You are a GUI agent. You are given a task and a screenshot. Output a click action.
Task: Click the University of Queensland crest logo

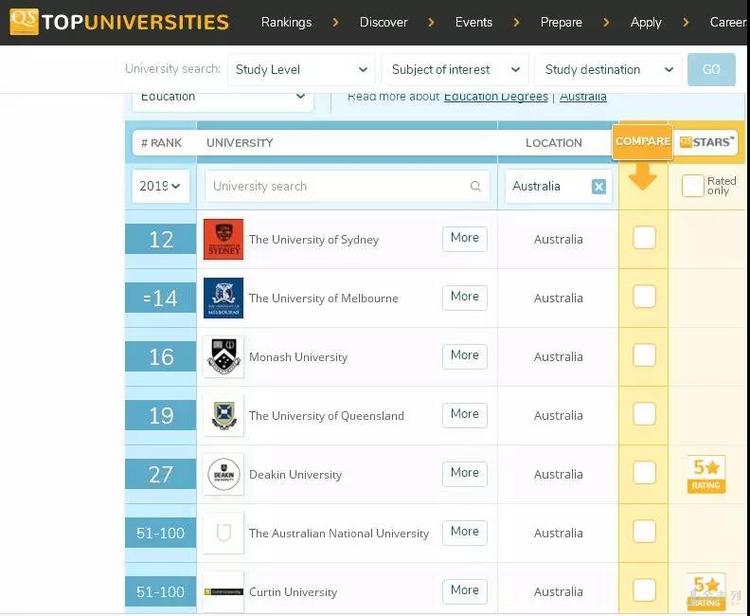223,416
